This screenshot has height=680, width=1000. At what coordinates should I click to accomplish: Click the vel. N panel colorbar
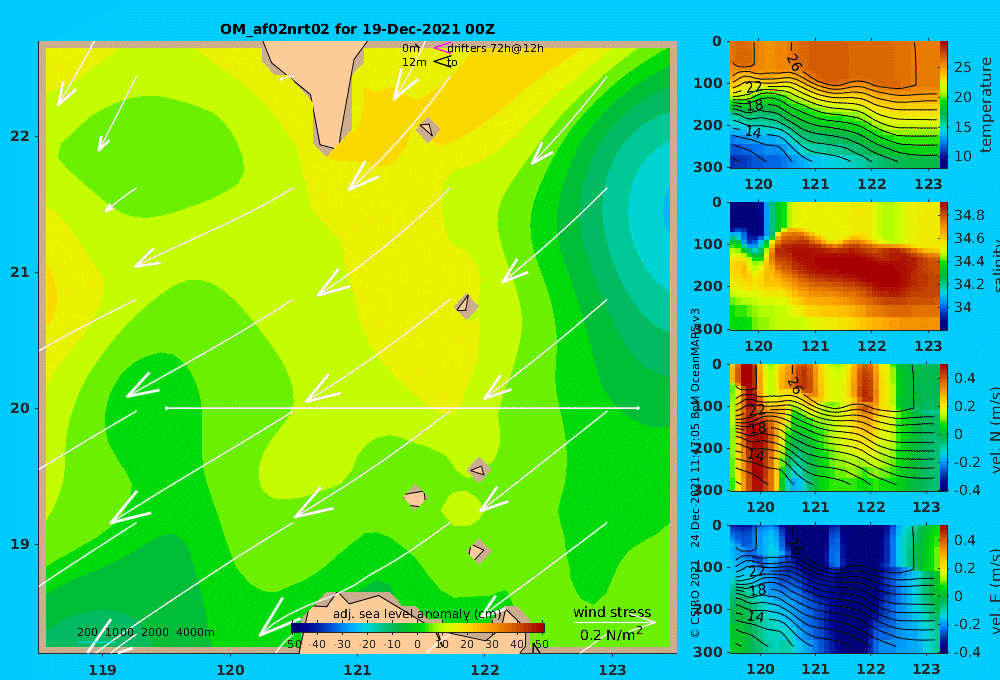point(944,427)
